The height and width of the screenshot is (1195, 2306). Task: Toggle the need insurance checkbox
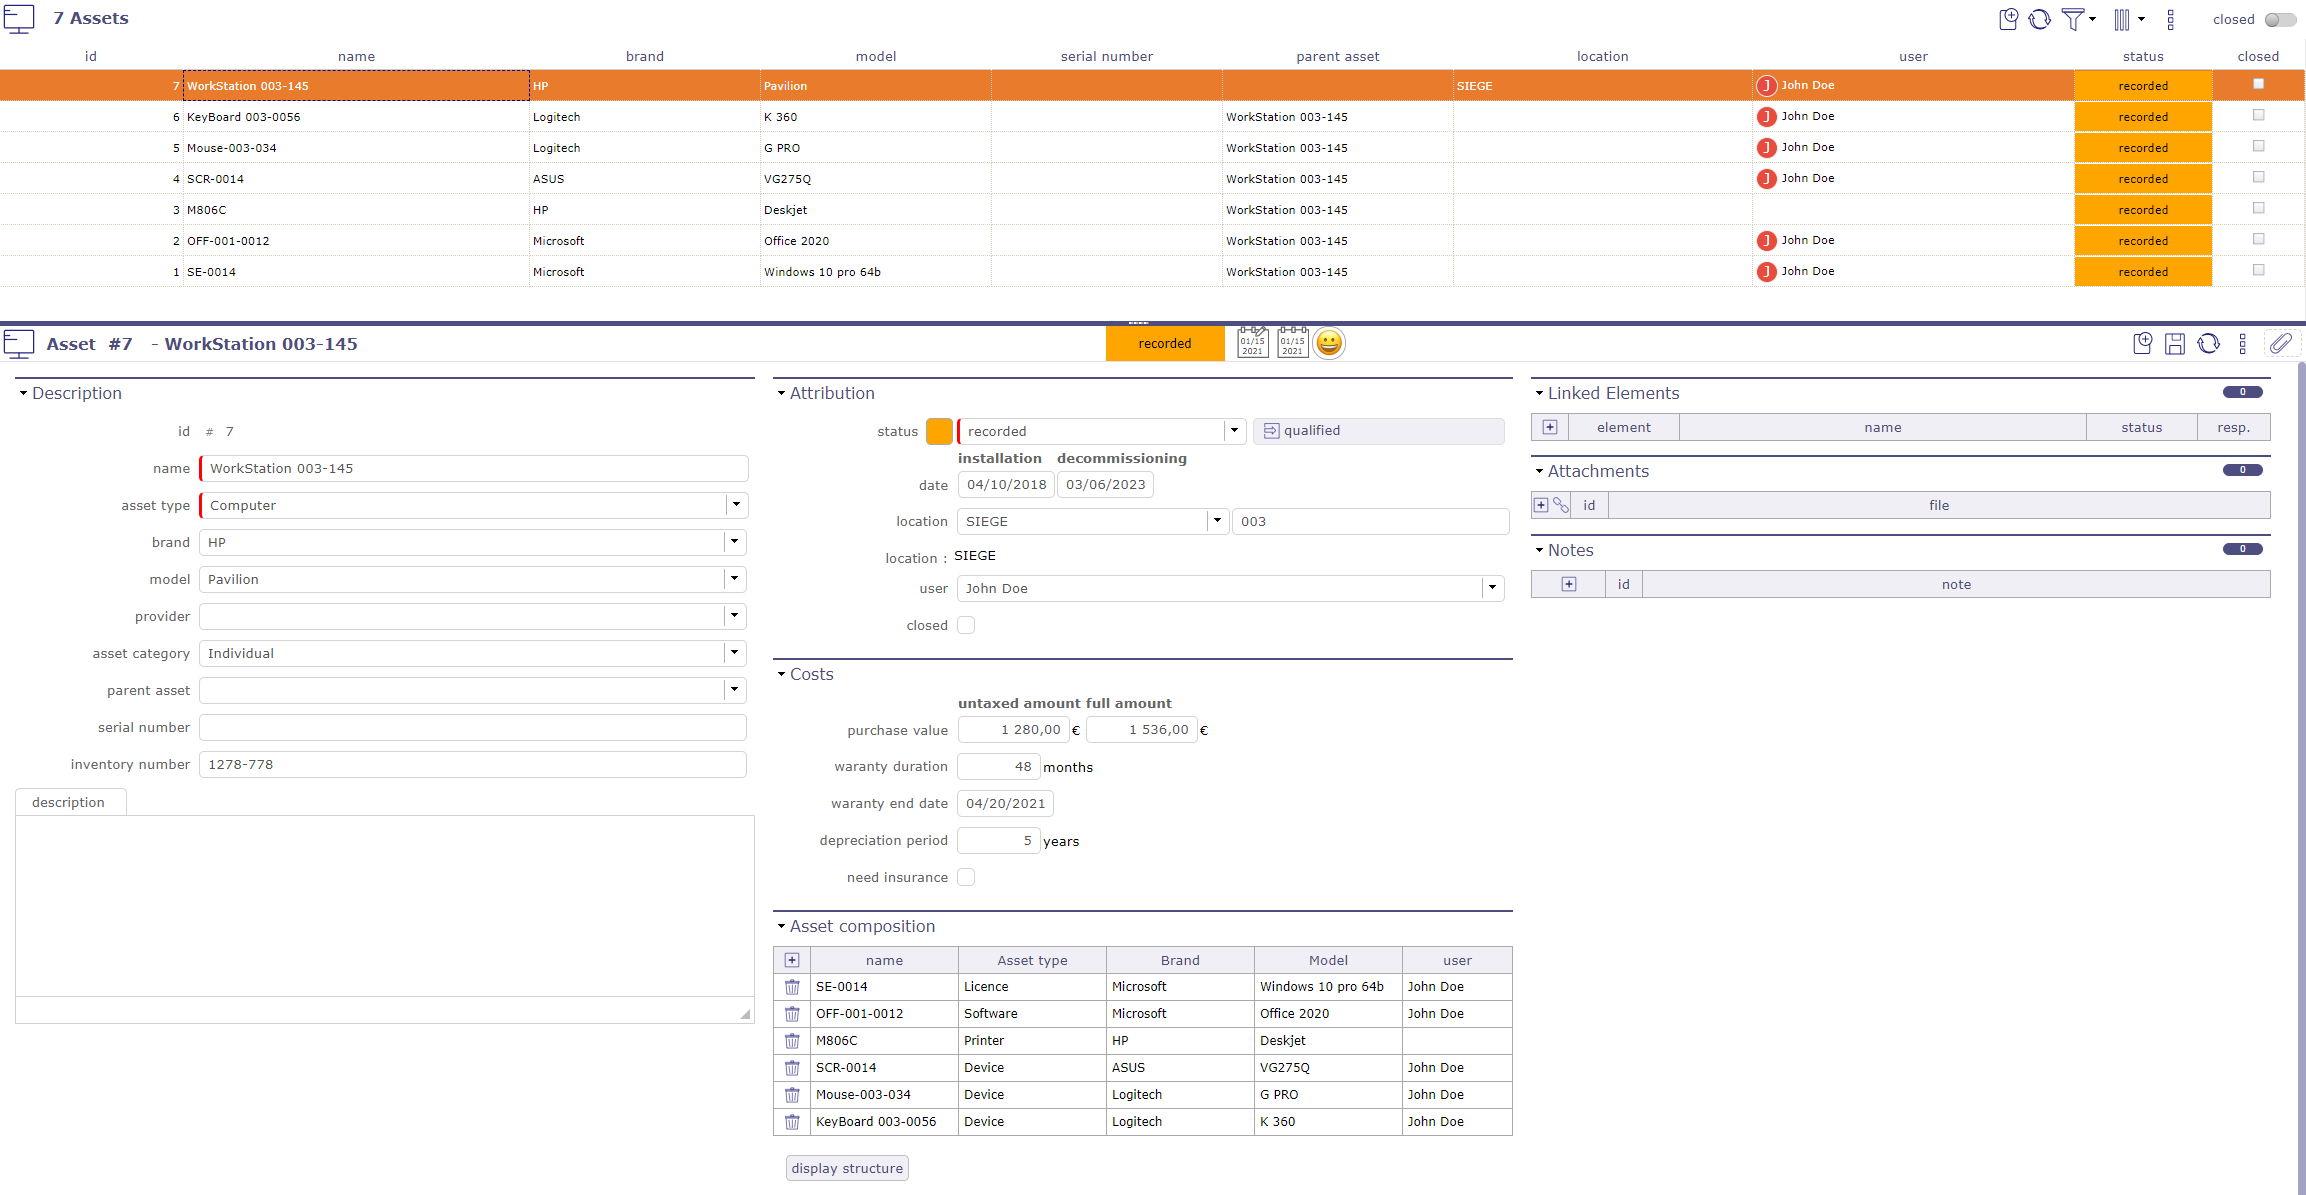[x=966, y=876]
